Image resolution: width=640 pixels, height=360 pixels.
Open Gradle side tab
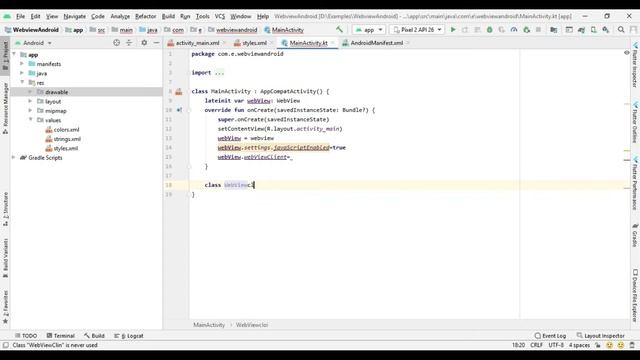click(635, 235)
